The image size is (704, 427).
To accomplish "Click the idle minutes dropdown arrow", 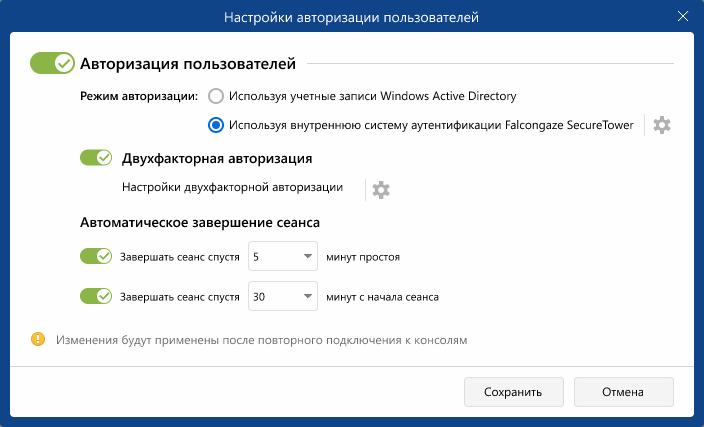I will 306,257.
